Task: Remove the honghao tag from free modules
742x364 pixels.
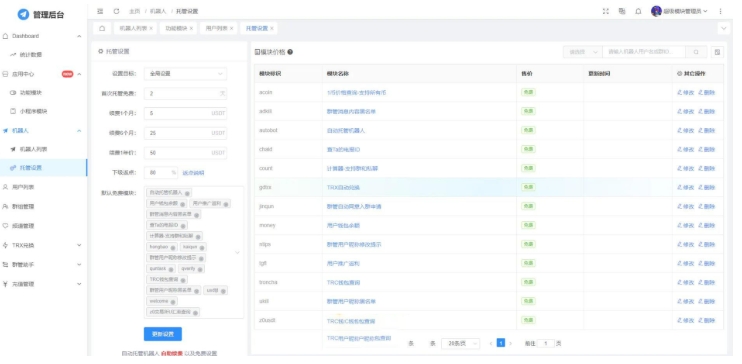Action: pyautogui.click(x=174, y=247)
